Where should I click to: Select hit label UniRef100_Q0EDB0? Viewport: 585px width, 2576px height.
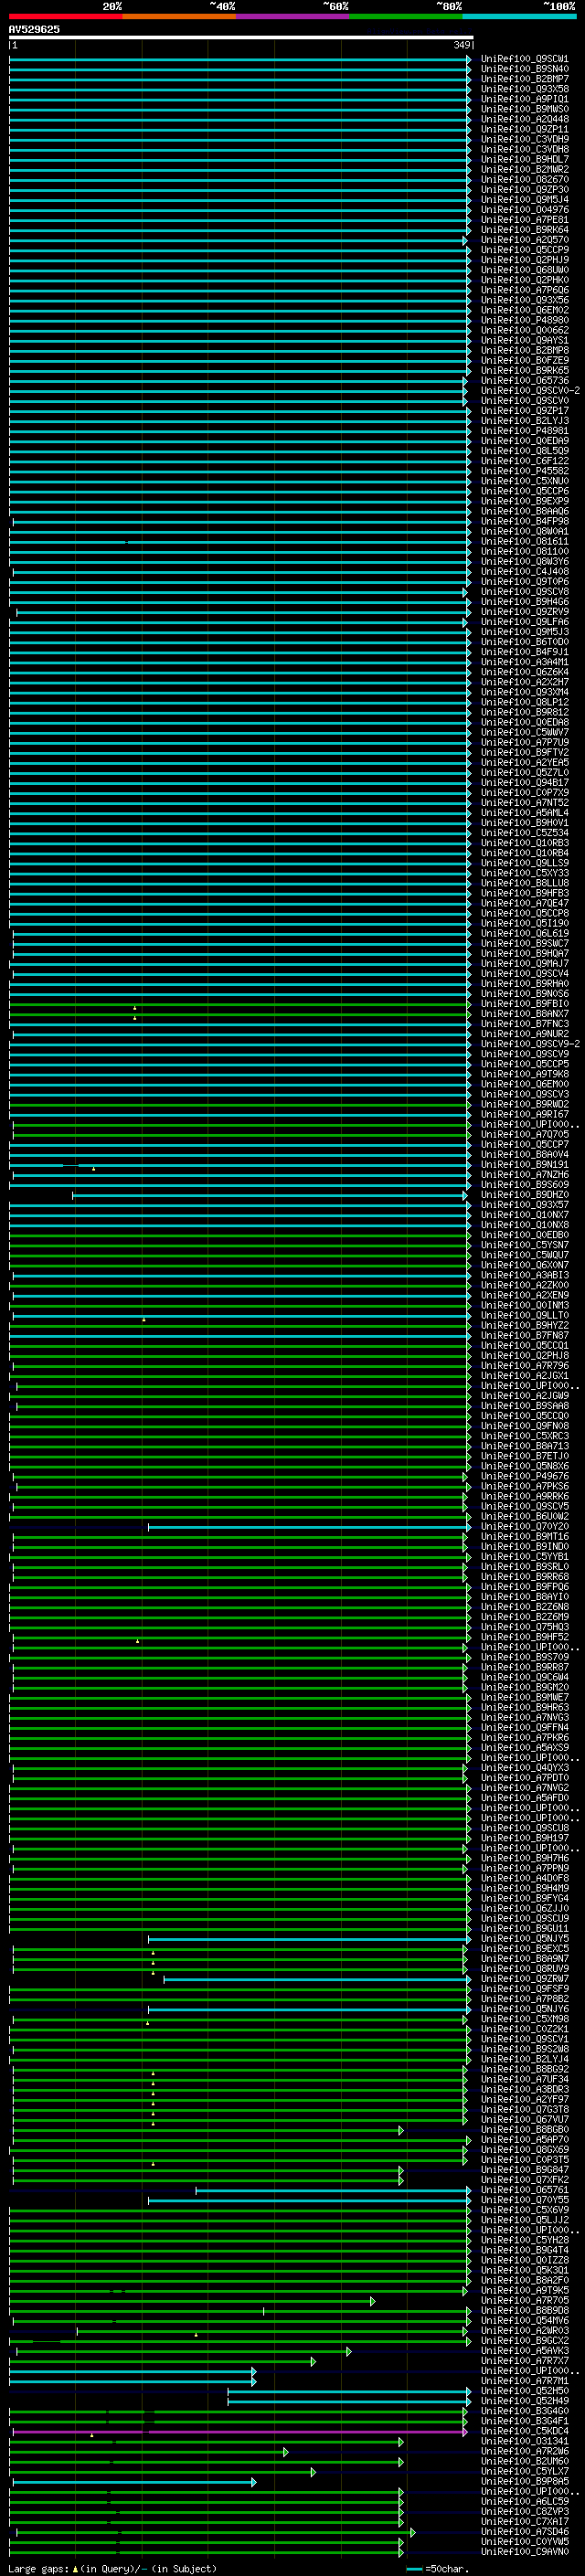pyautogui.click(x=525, y=1235)
